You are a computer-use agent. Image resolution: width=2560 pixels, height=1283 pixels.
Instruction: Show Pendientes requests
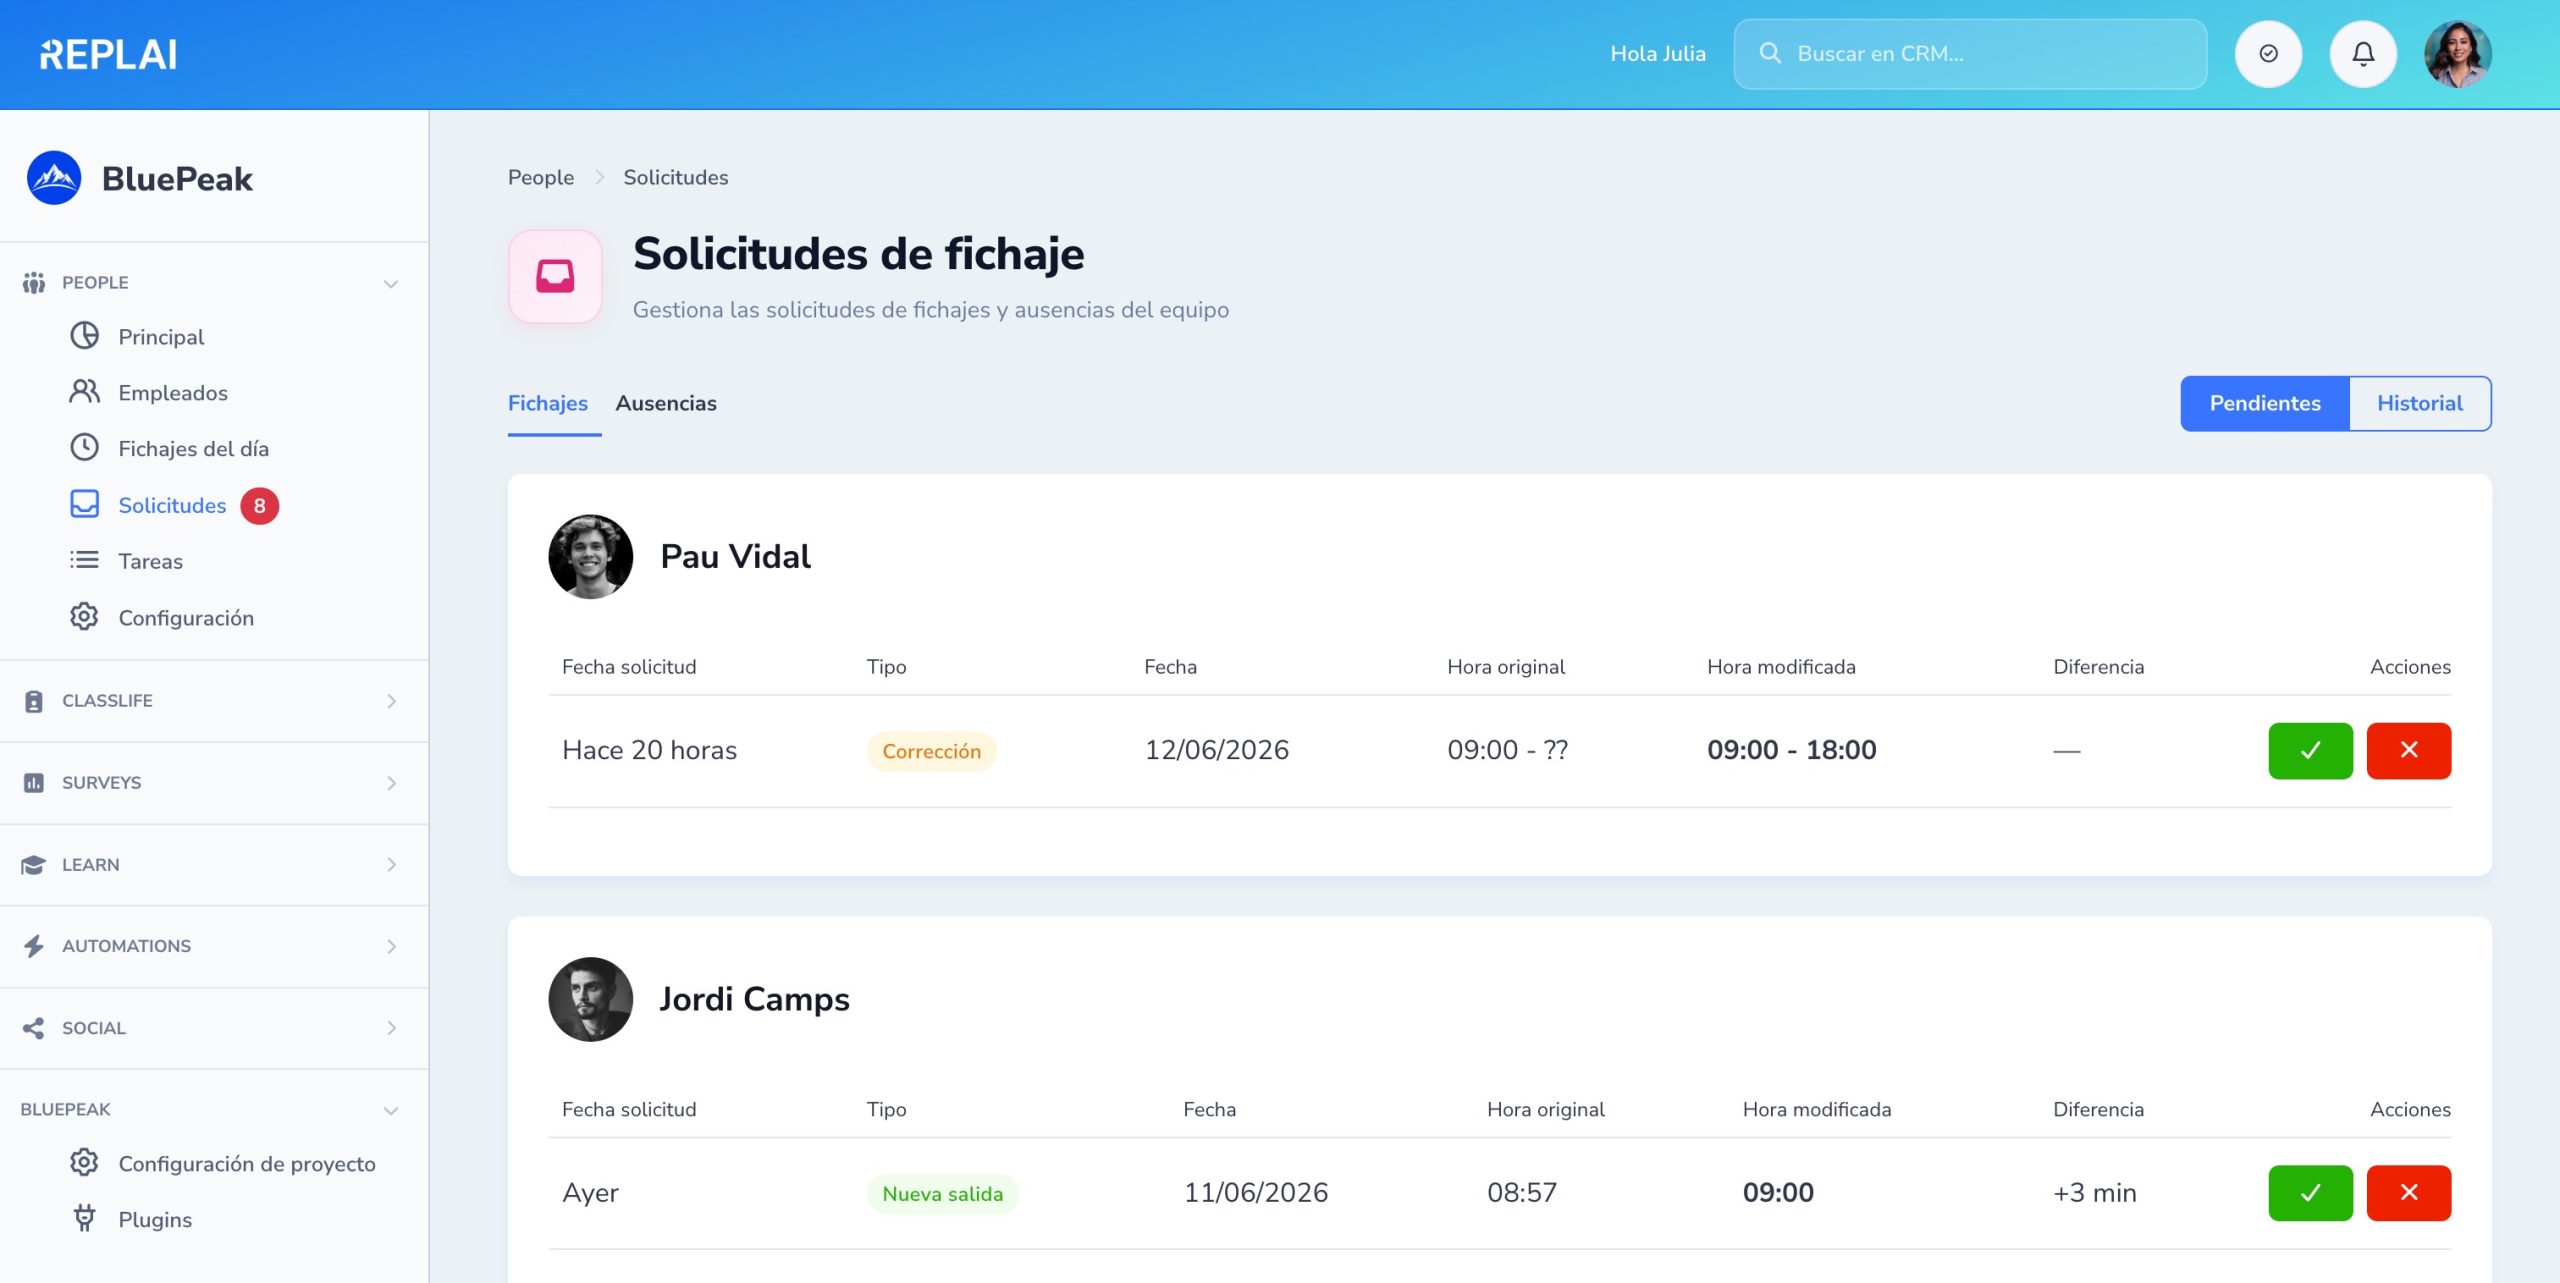2265,403
